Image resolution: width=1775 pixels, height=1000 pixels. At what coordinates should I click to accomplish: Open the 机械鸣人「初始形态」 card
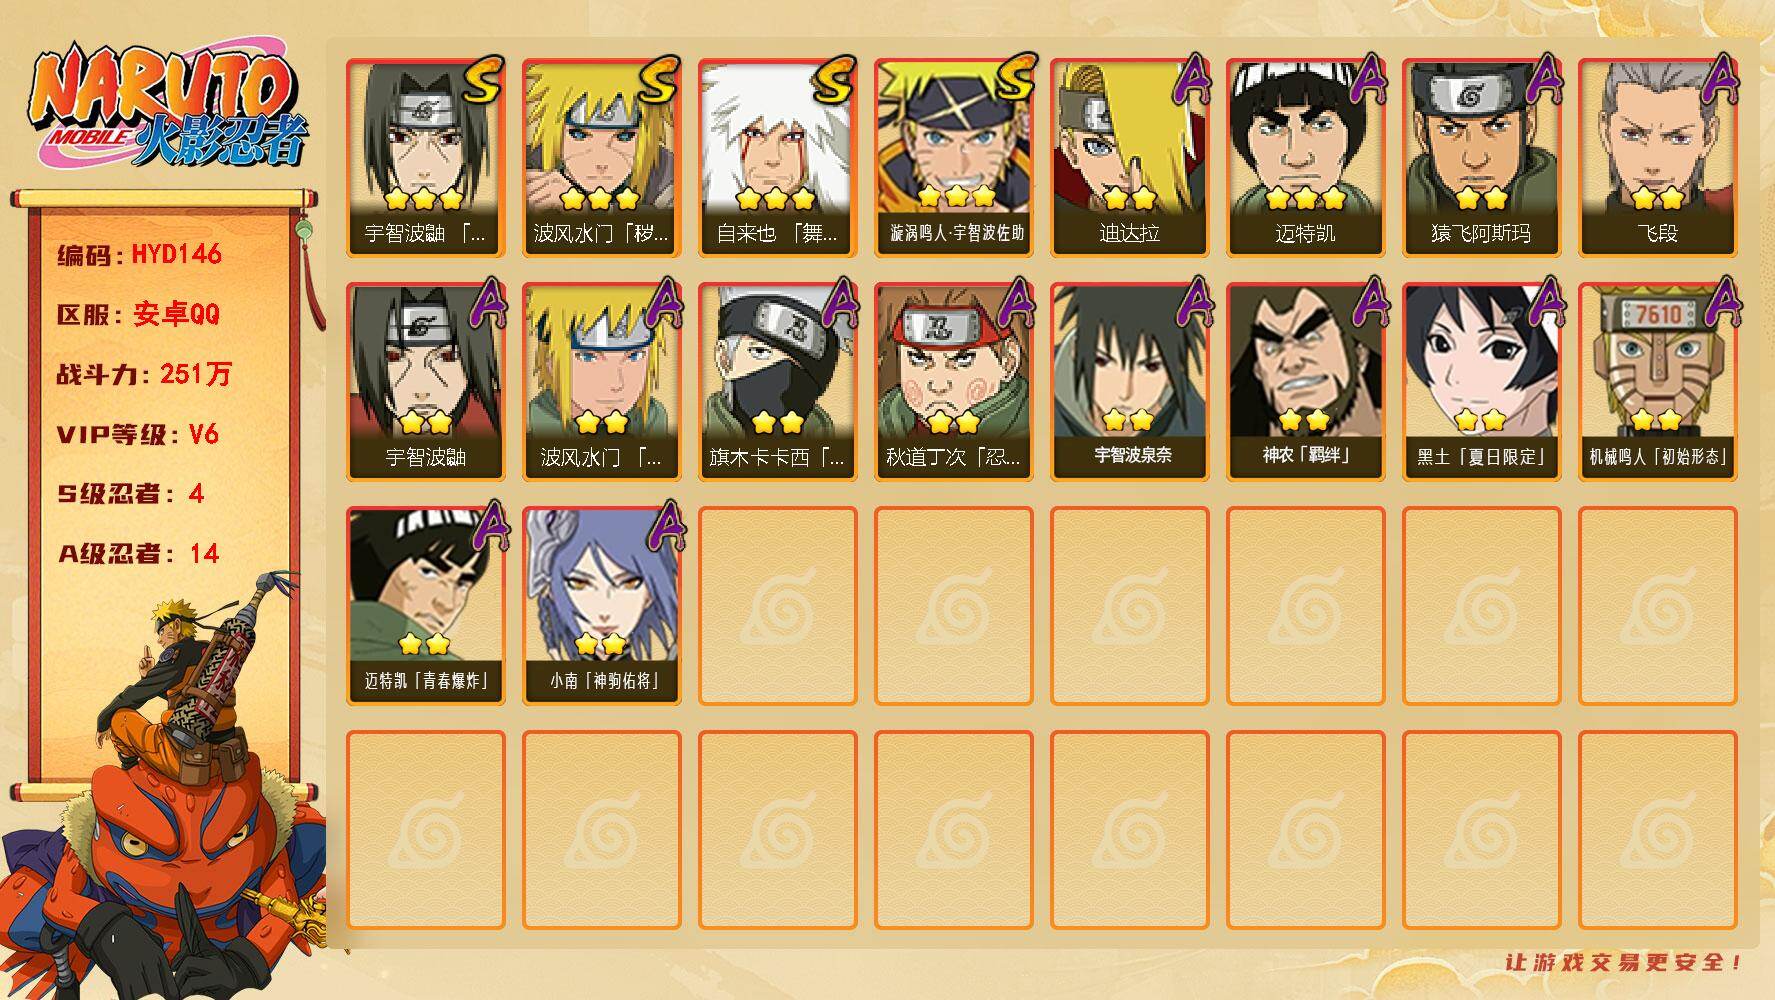1658,382
